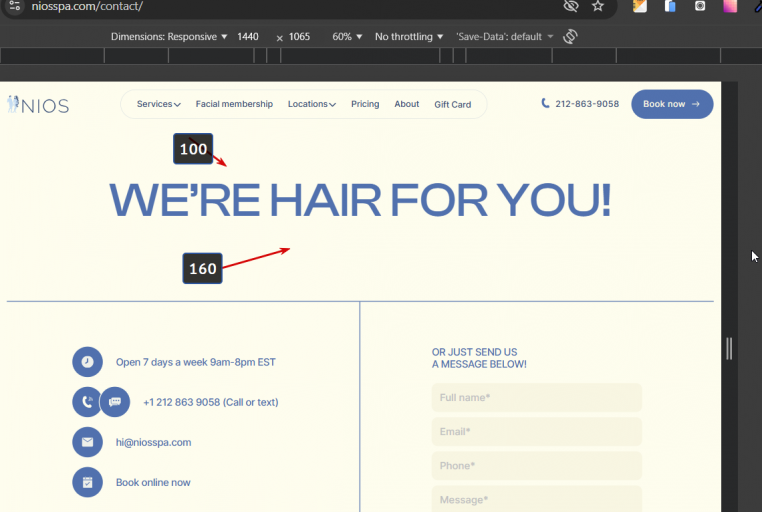This screenshot has height=512, width=762.
Task: Click the envelope email icon
Action: point(87,442)
